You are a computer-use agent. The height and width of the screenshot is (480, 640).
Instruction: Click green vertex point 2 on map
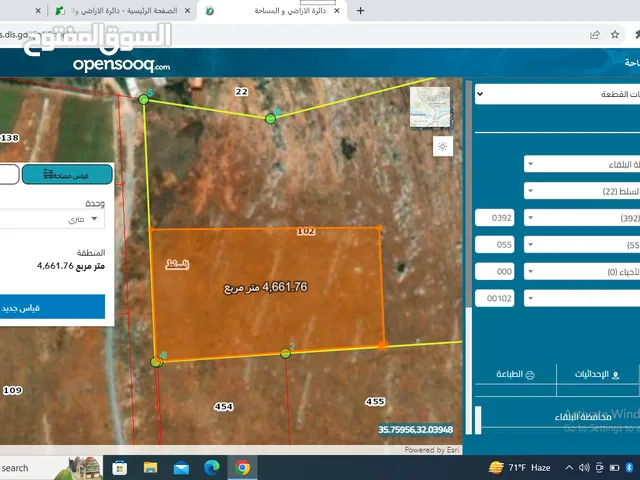(x=285, y=353)
